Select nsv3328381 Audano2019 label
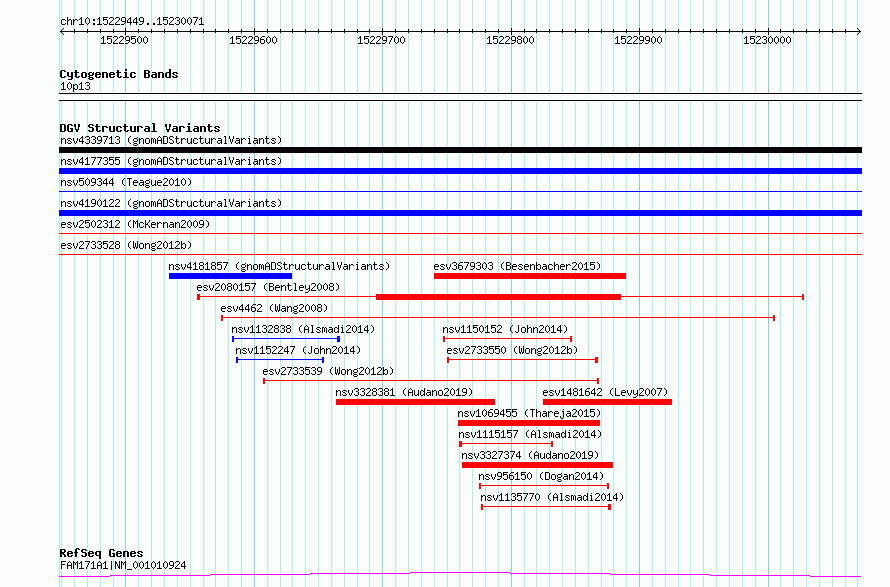This screenshot has width=890, height=587. pos(404,392)
